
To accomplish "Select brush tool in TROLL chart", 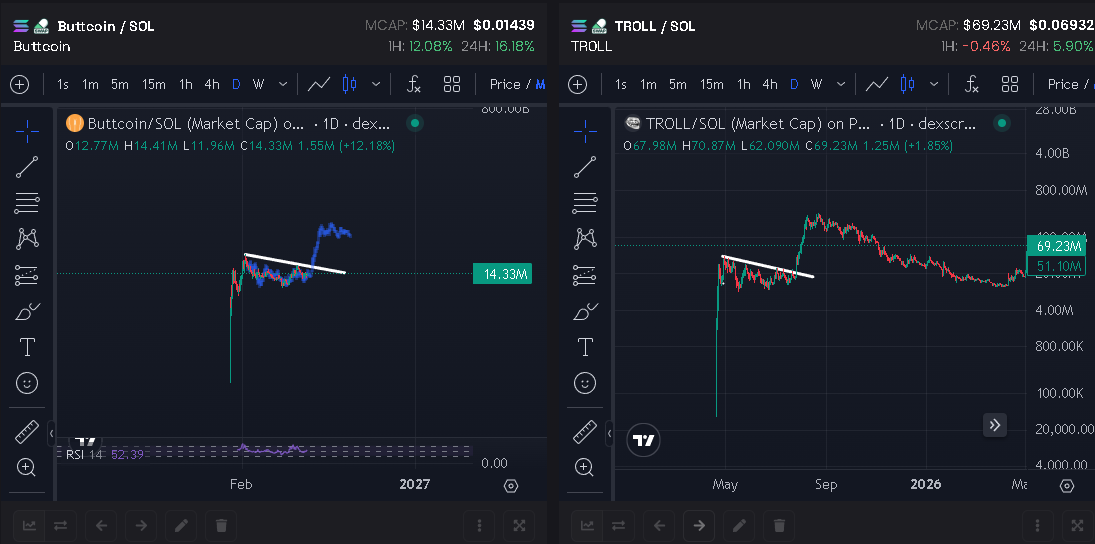I will [x=585, y=311].
